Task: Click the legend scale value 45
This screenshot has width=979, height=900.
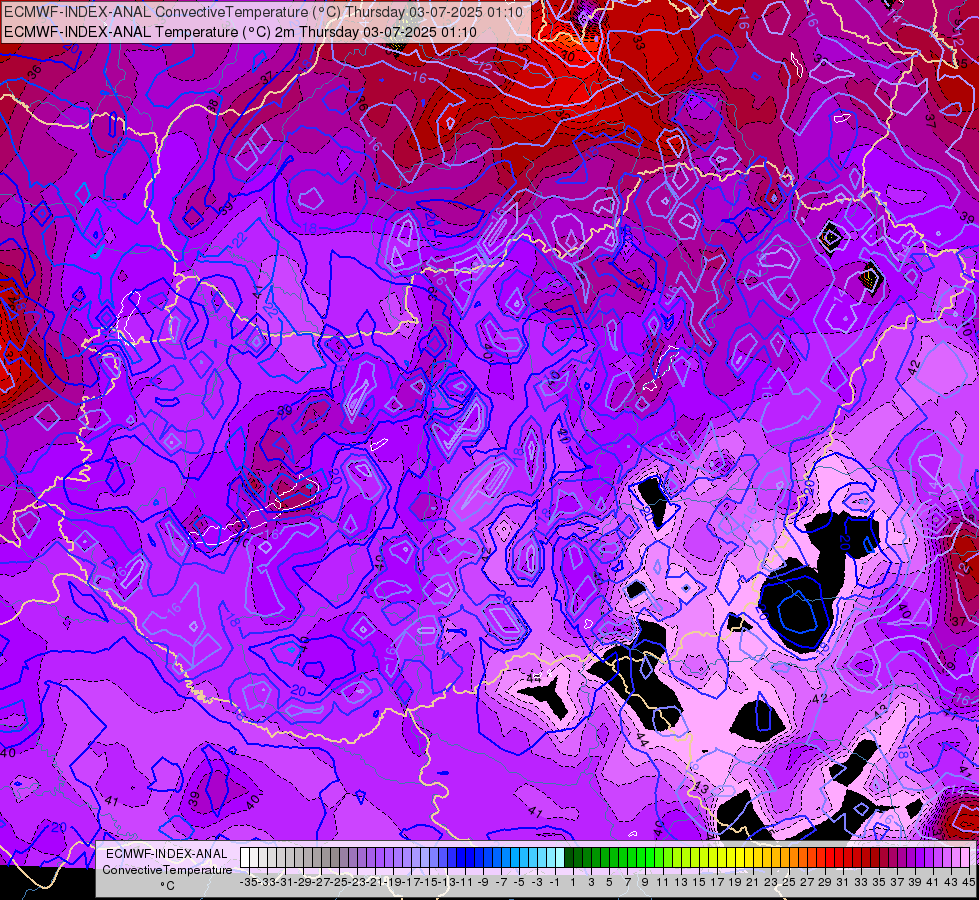Action: click(x=968, y=882)
